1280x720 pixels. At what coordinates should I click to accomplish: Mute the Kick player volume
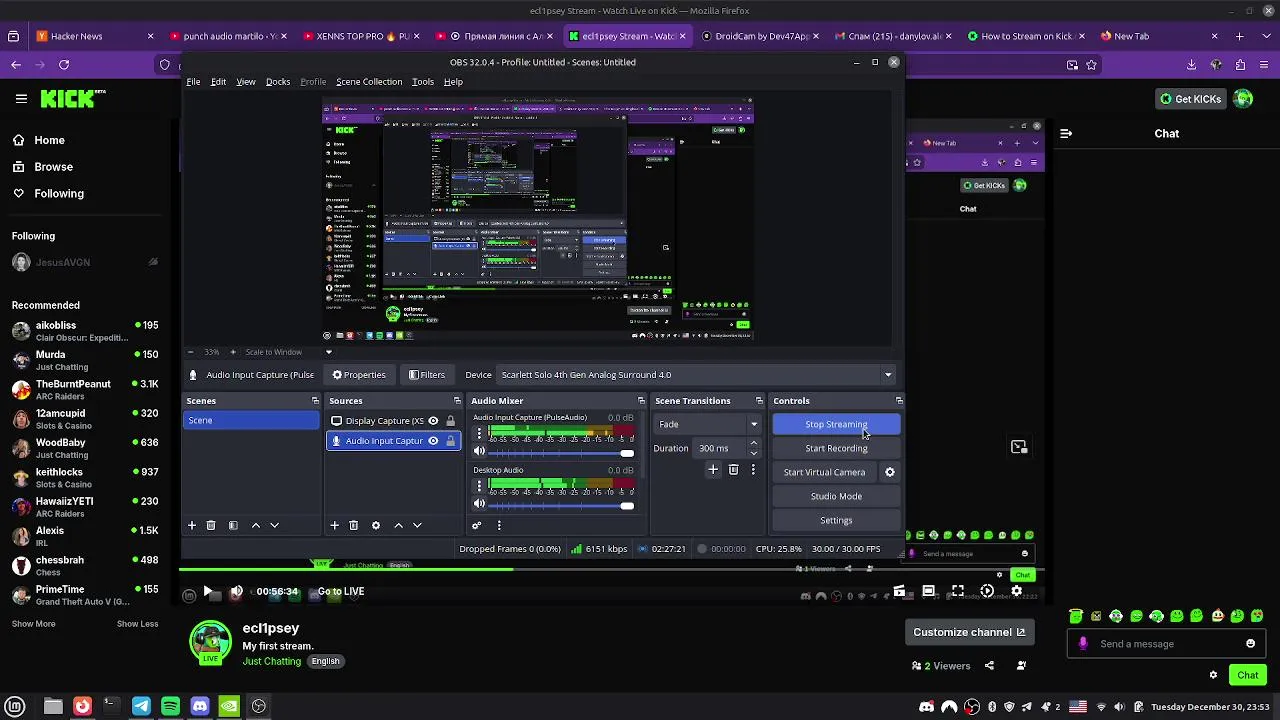point(236,592)
